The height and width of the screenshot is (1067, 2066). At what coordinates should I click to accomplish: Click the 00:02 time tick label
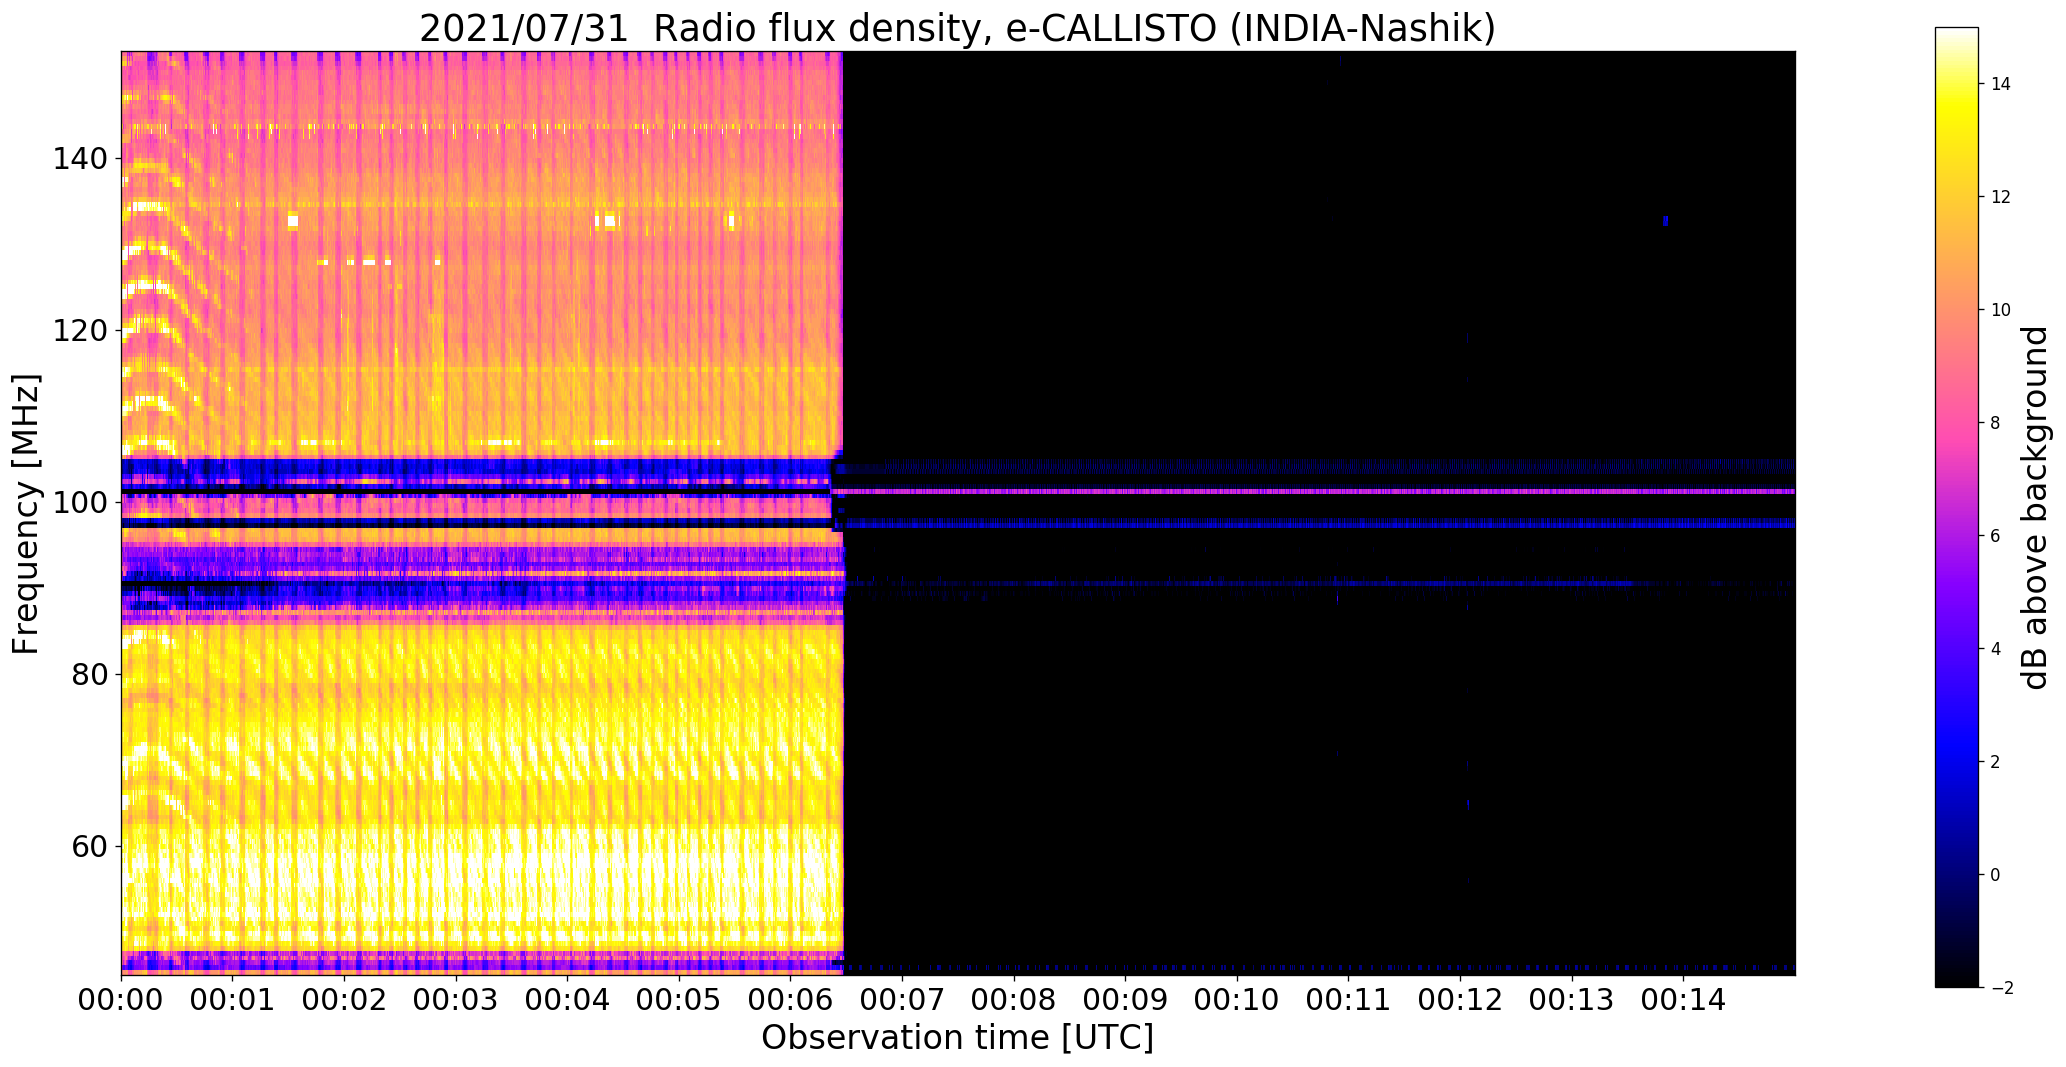click(x=345, y=999)
